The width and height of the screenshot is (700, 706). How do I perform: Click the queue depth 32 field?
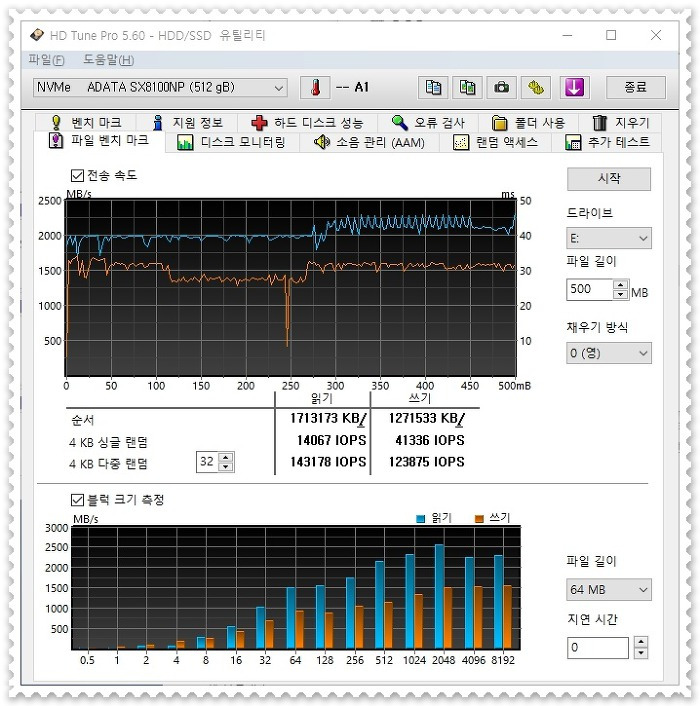point(208,462)
